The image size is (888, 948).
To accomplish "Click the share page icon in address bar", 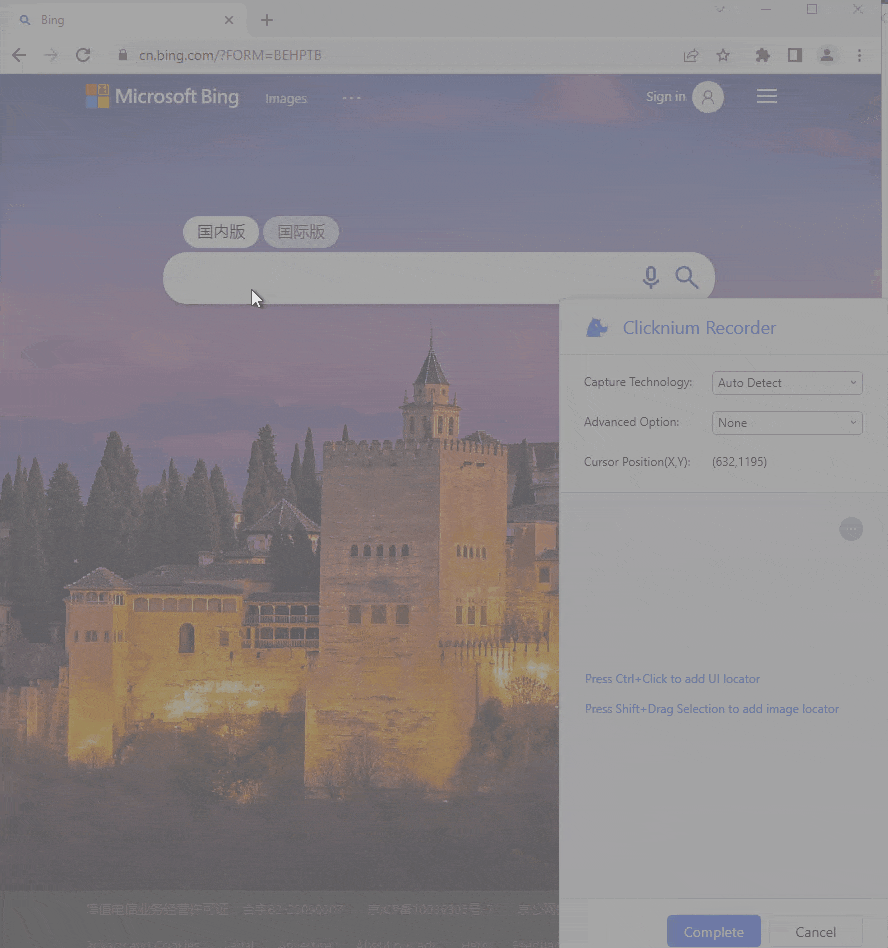I will [x=691, y=56].
